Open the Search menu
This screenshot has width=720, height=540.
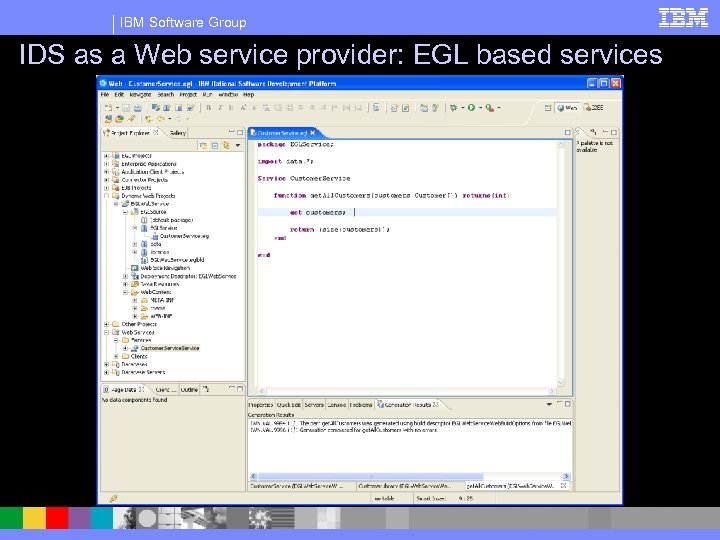point(166,95)
